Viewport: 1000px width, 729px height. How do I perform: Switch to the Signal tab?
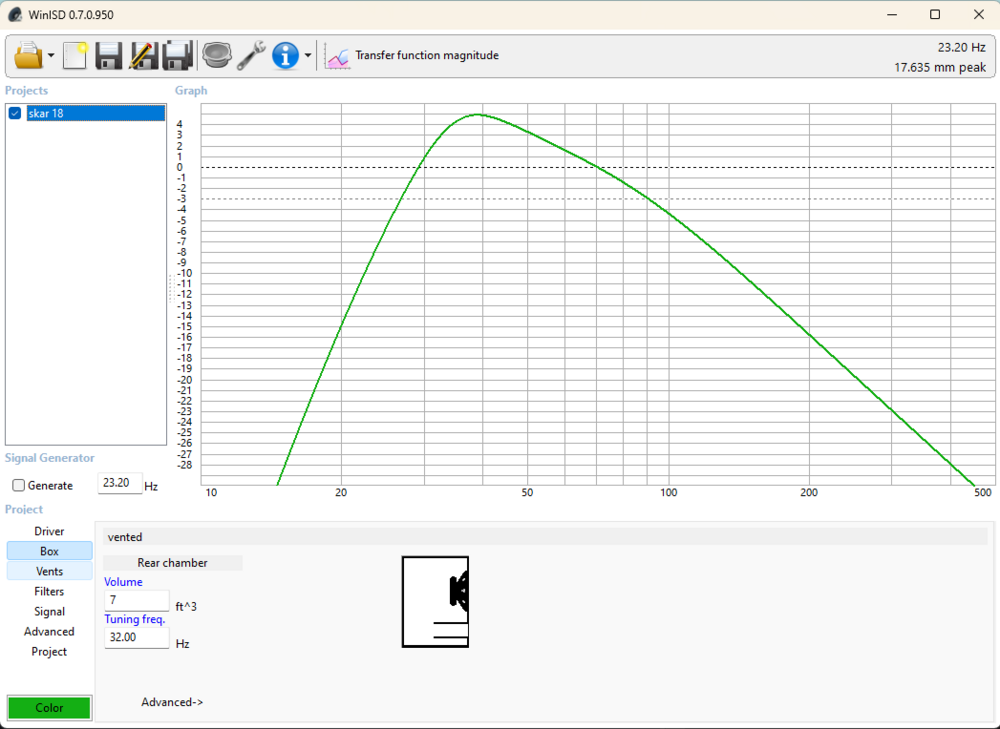49,612
